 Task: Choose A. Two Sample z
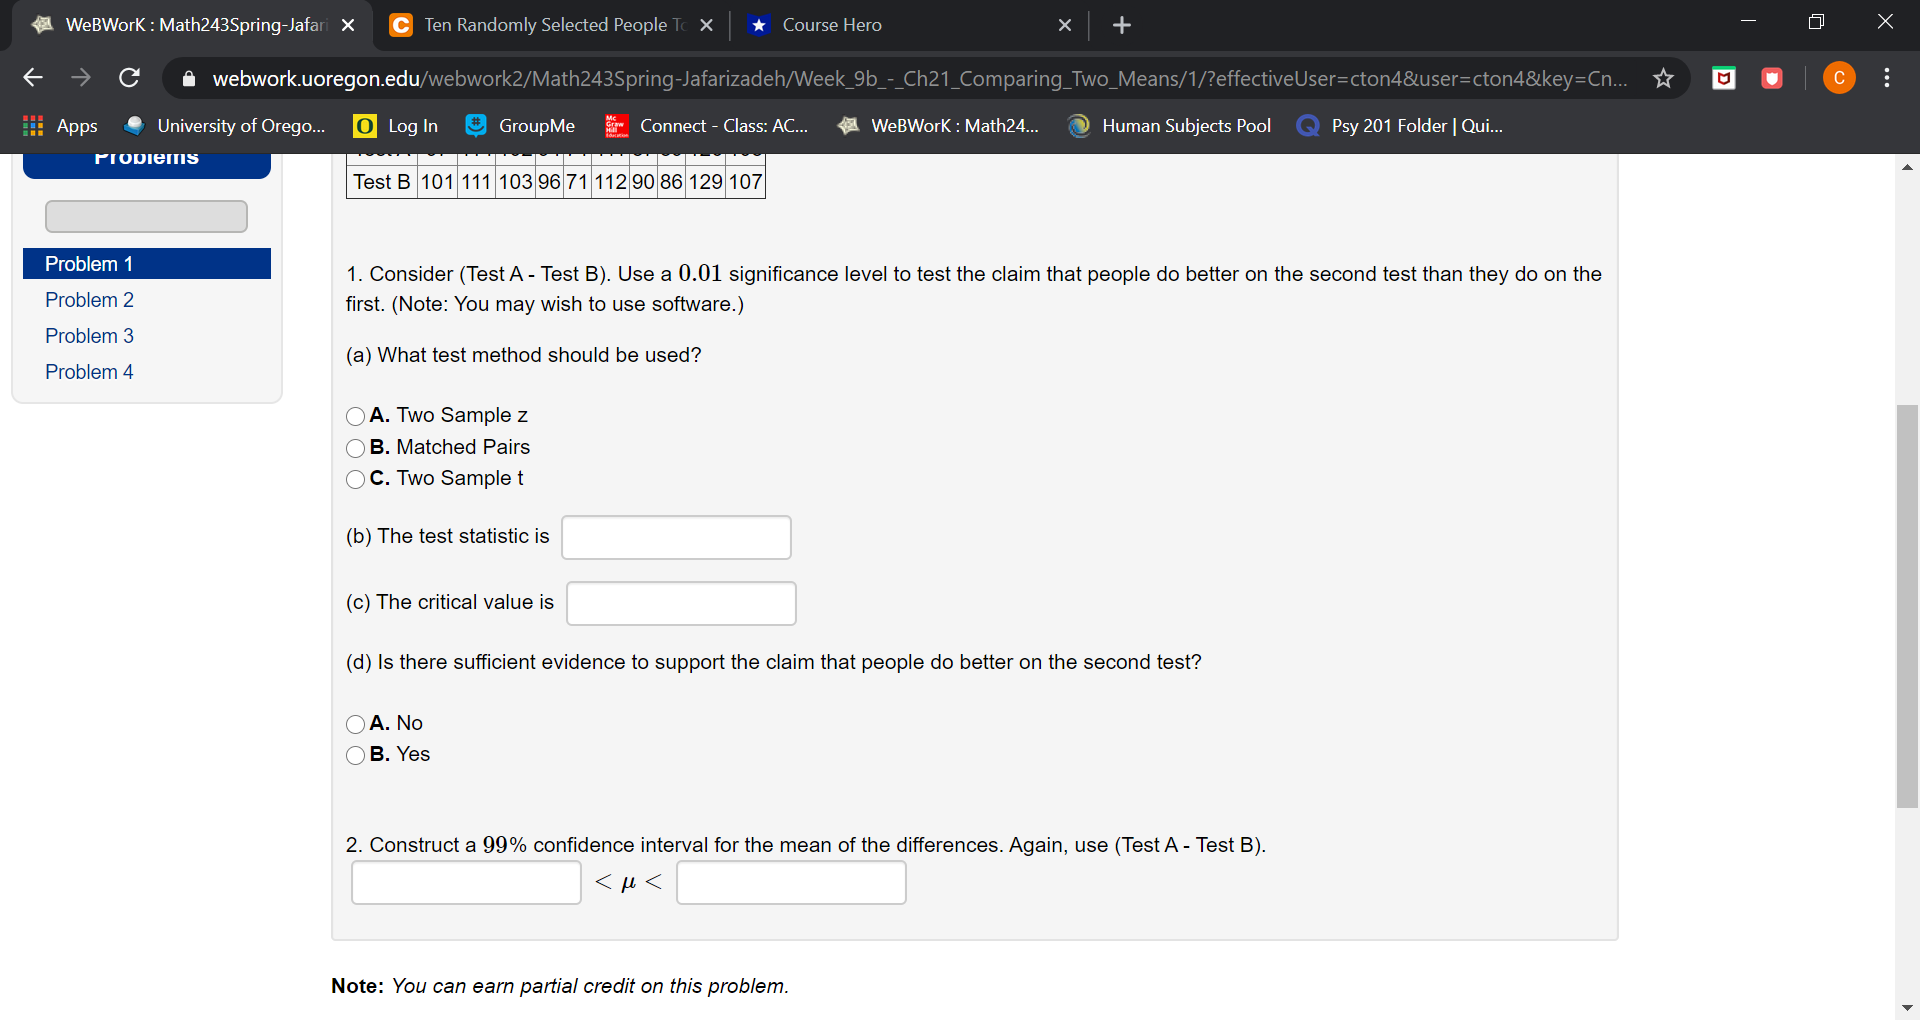click(x=355, y=416)
